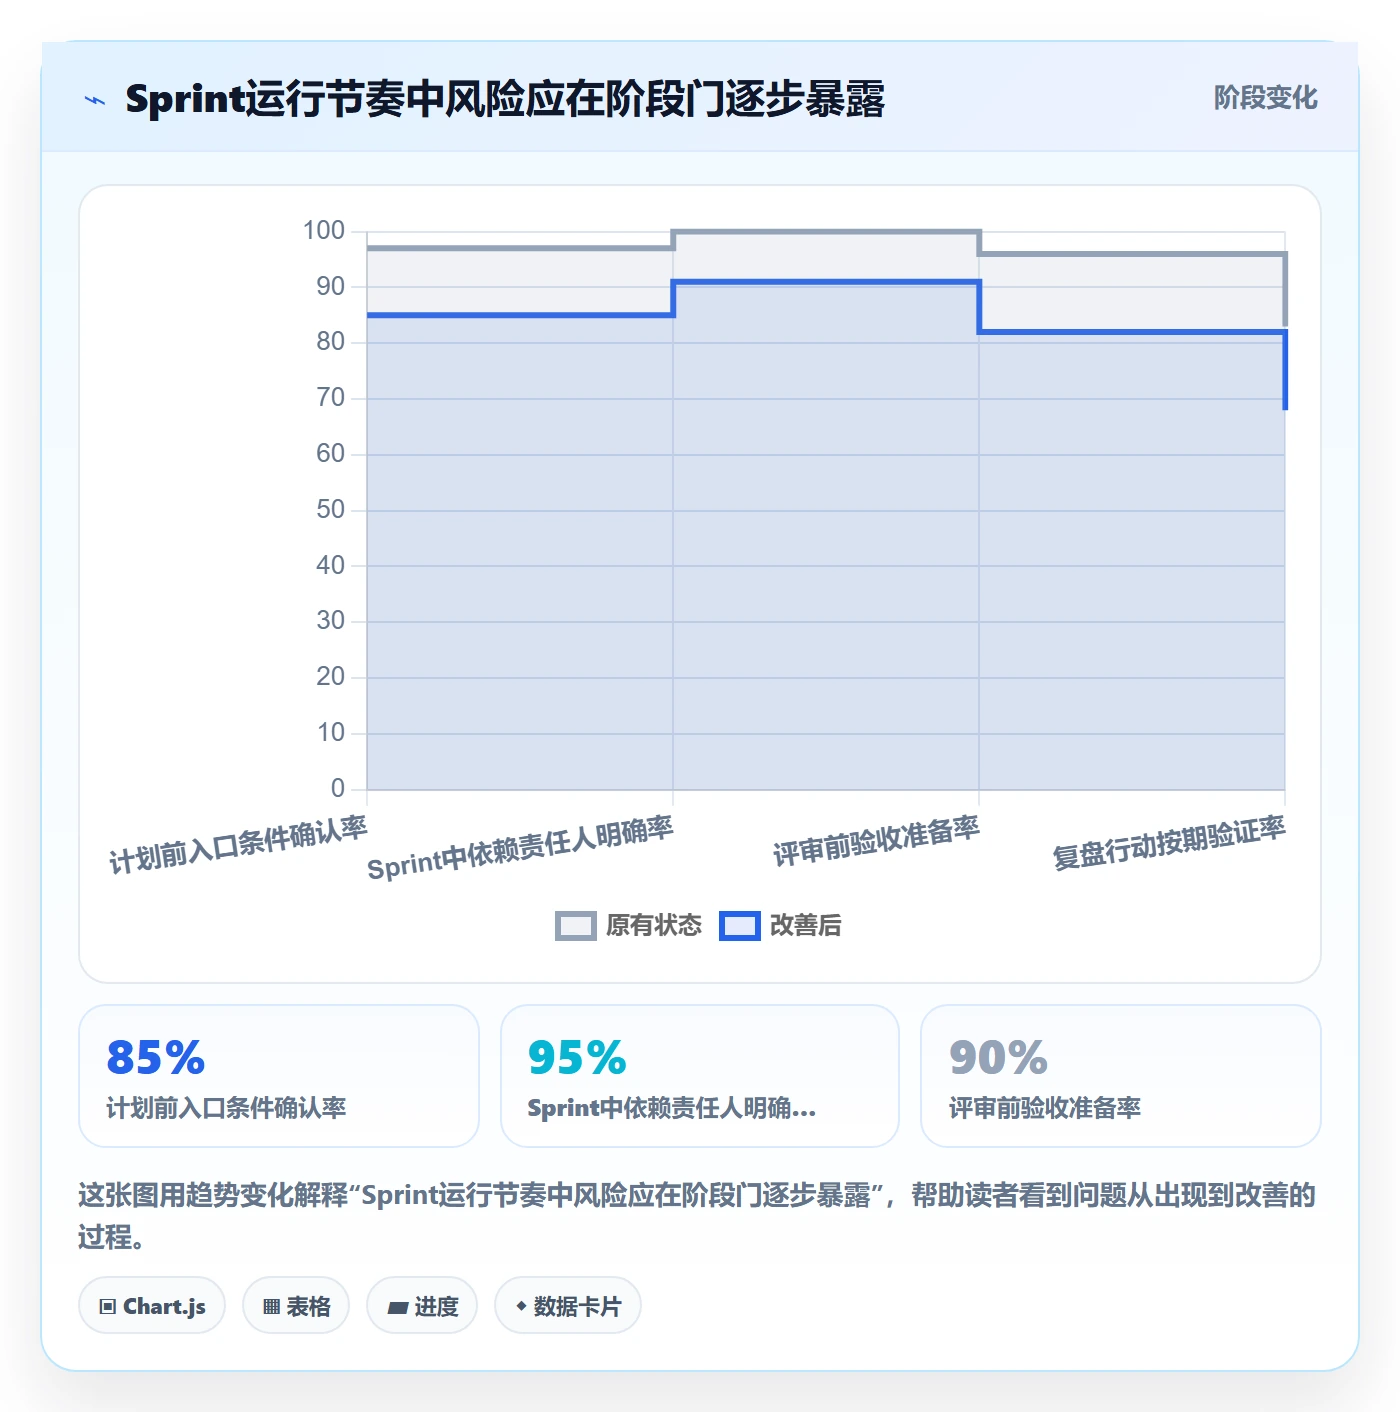
Task: Select the 表格 tag
Action: [296, 1305]
